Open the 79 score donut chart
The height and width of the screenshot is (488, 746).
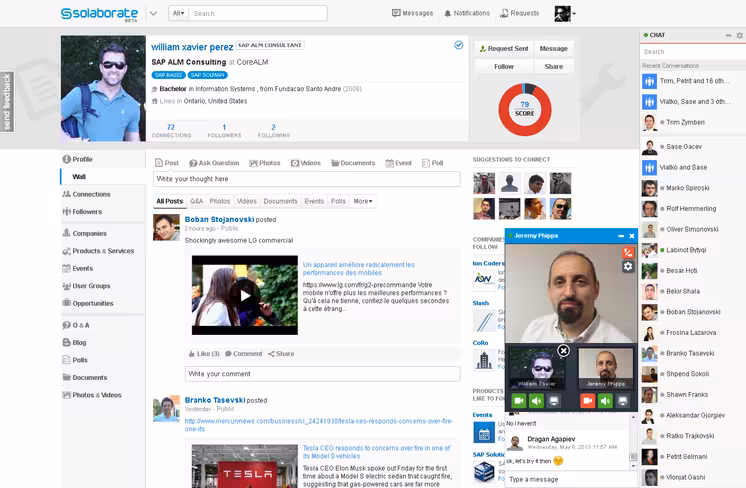pos(525,109)
